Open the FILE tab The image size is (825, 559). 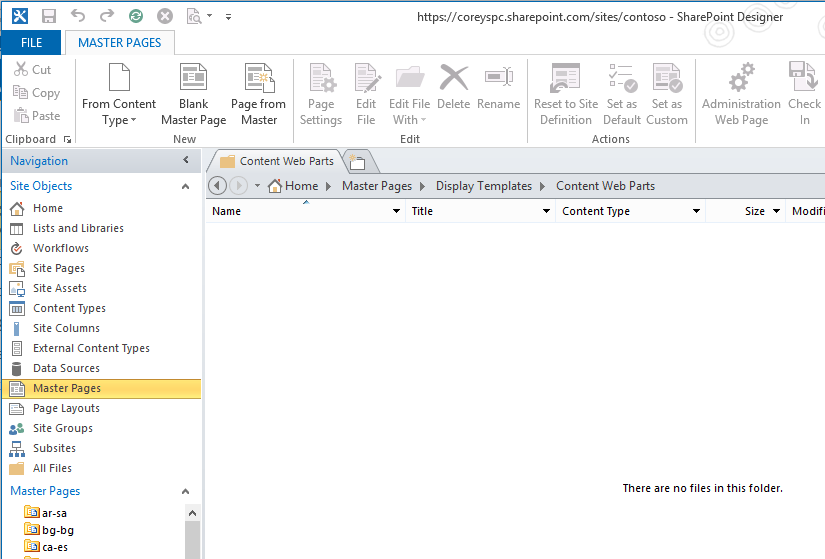tap(32, 43)
